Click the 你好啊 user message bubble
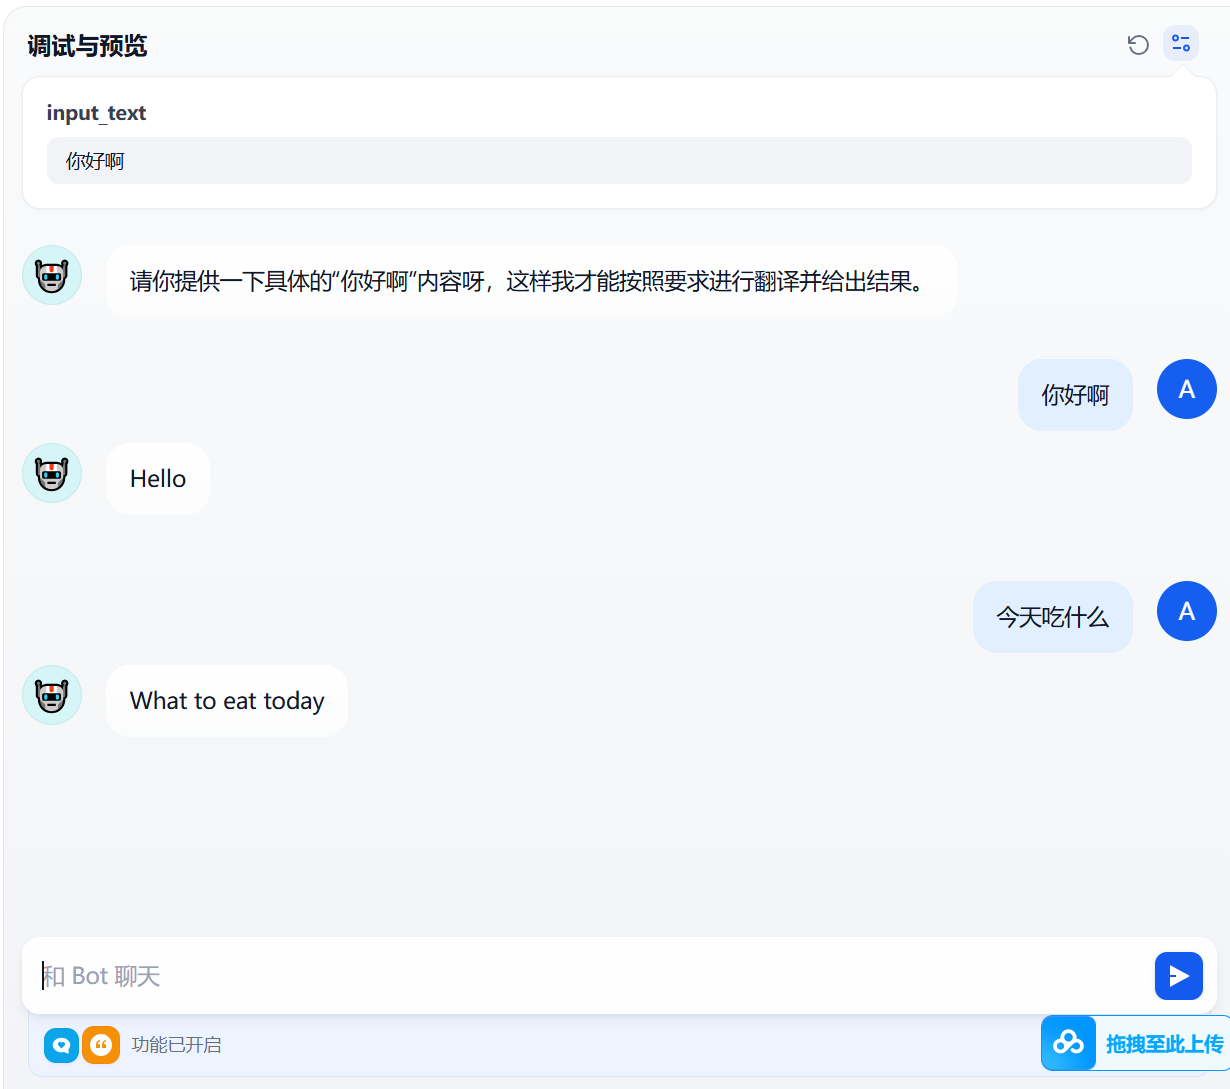The image size is (1230, 1089). click(1075, 394)
